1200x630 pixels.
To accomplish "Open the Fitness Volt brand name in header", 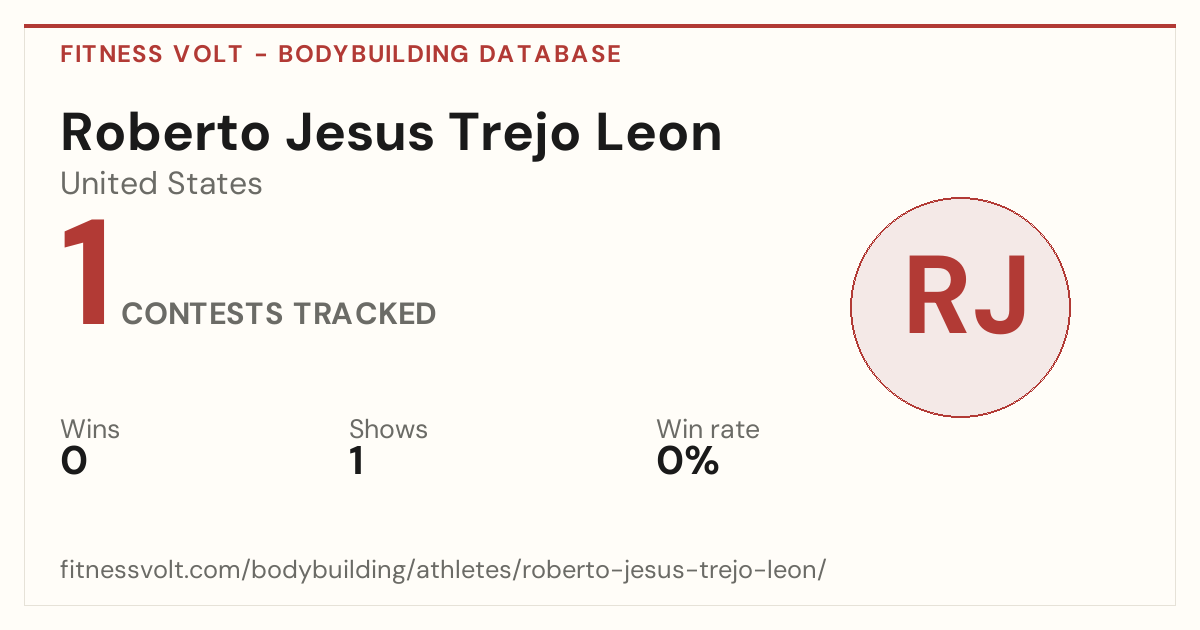I will click(152, 54).
